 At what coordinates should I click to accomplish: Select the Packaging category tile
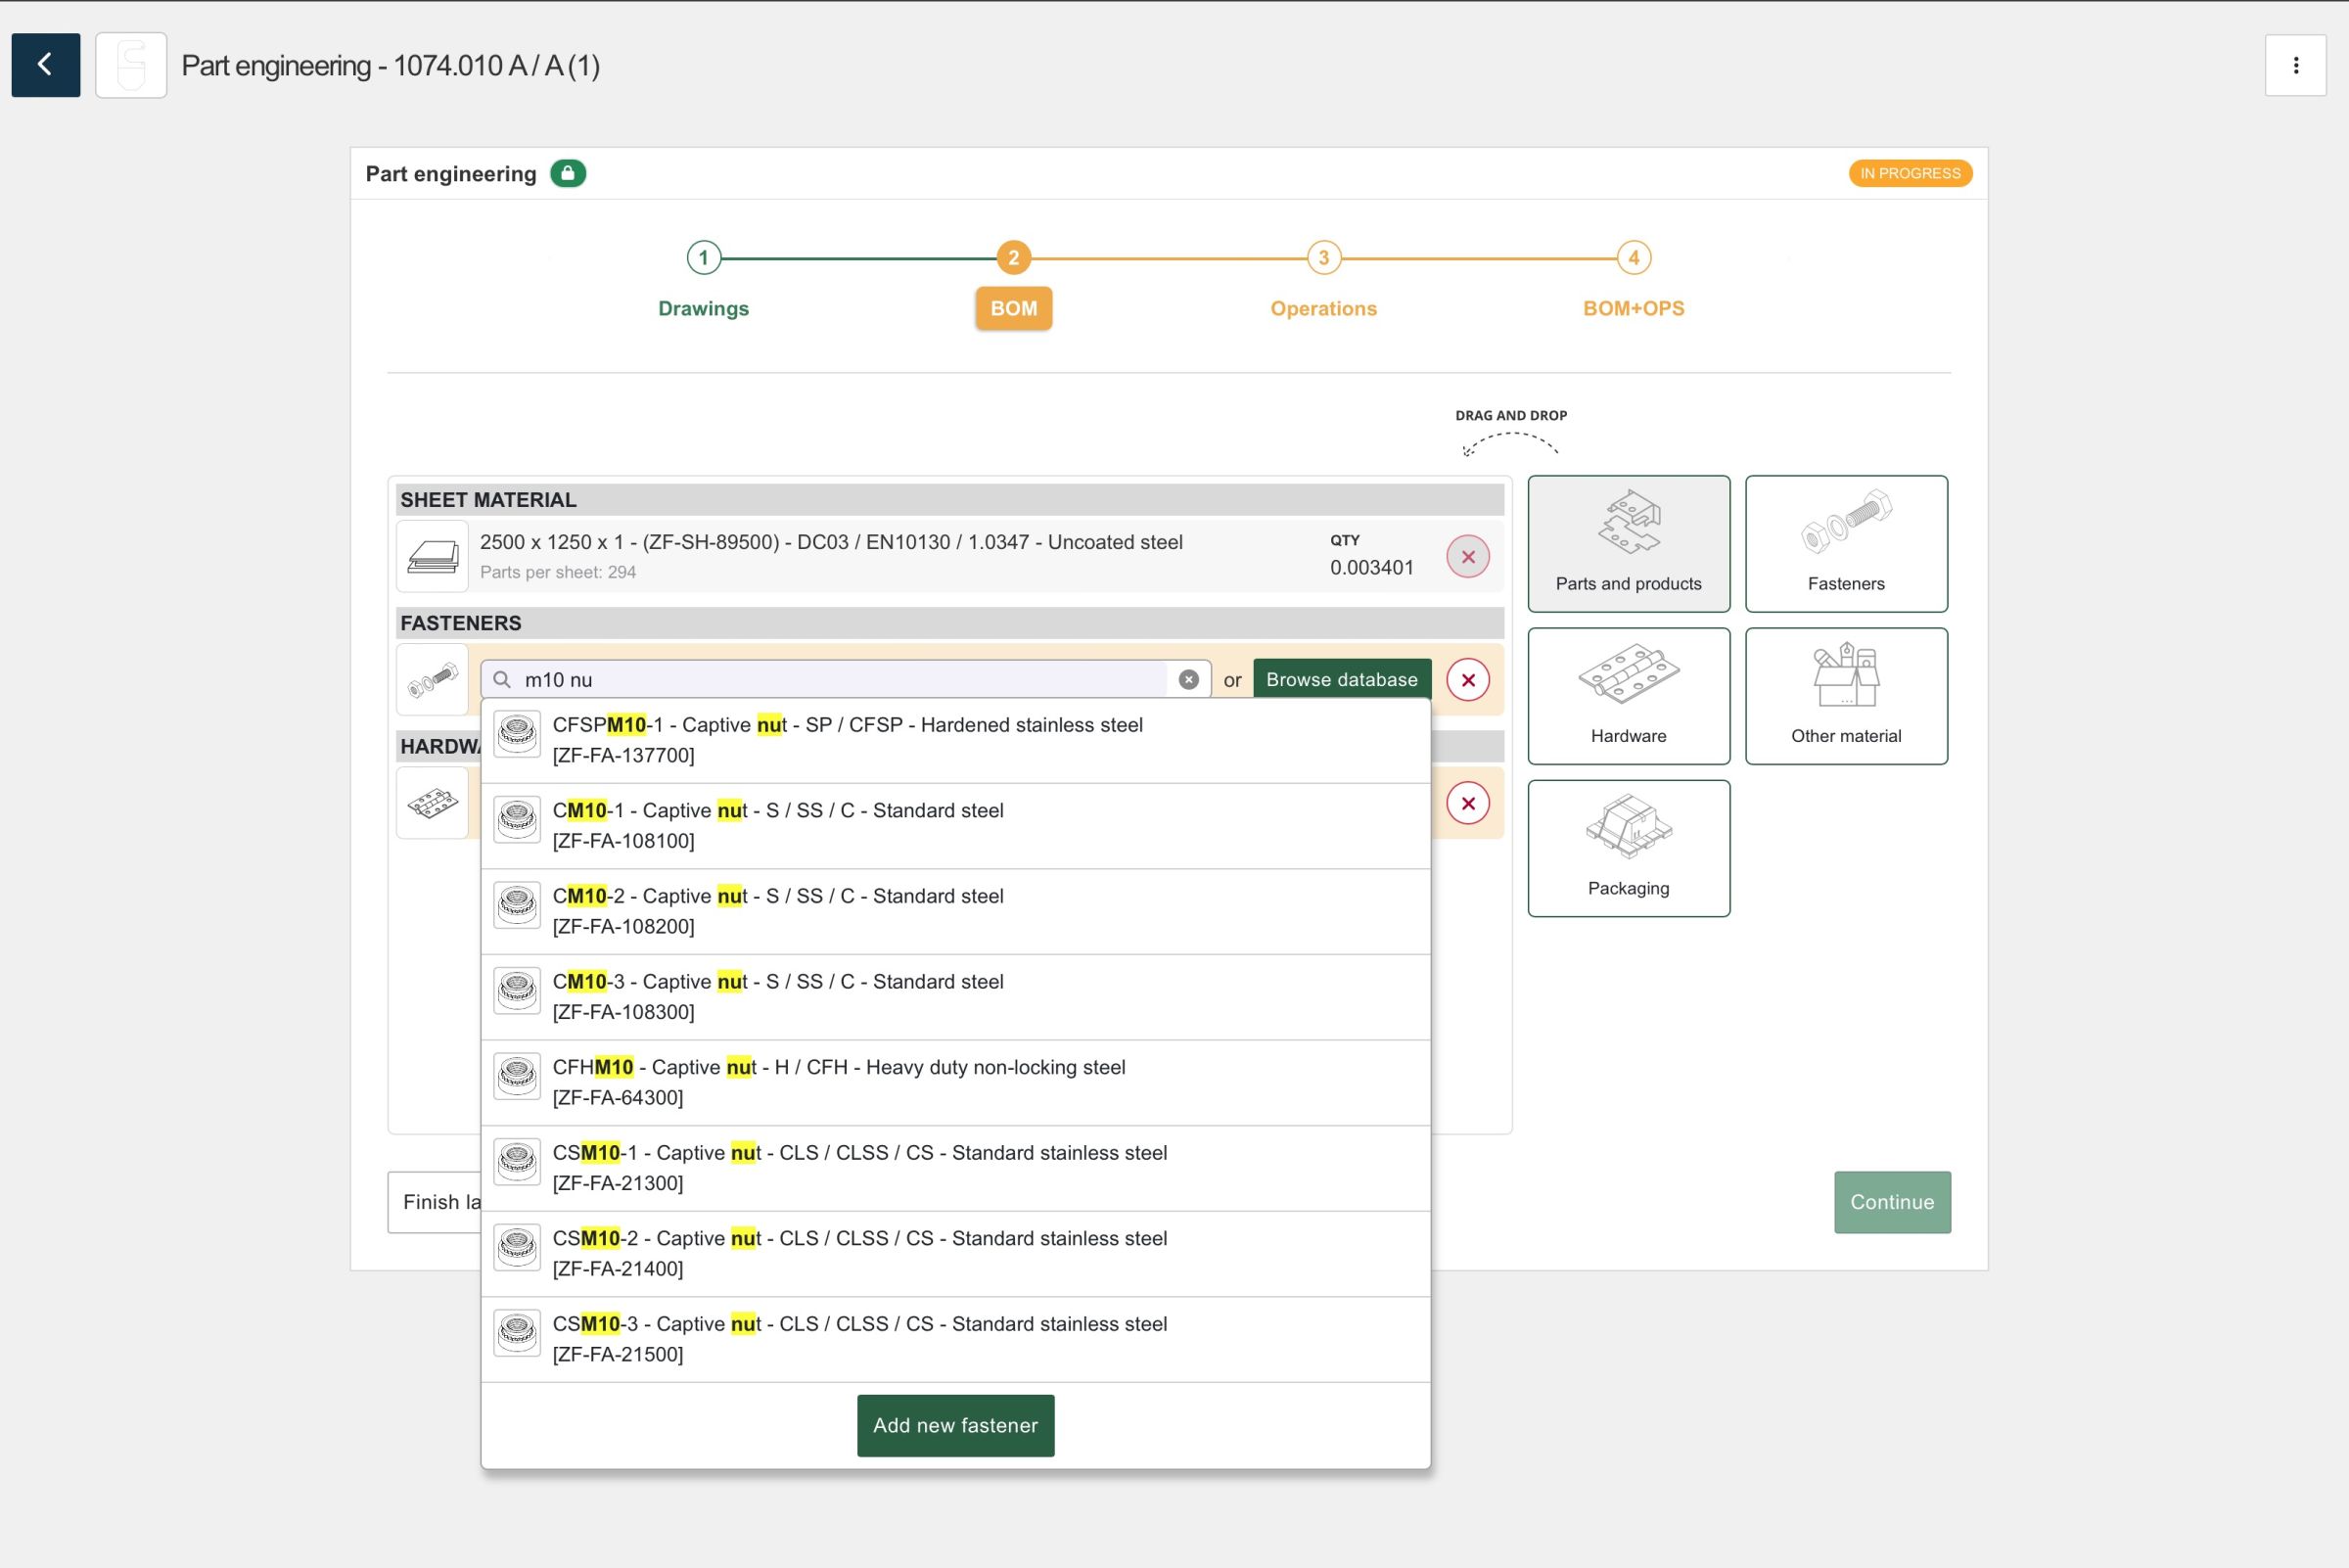pyautogui.click(x=1628, y=848)
